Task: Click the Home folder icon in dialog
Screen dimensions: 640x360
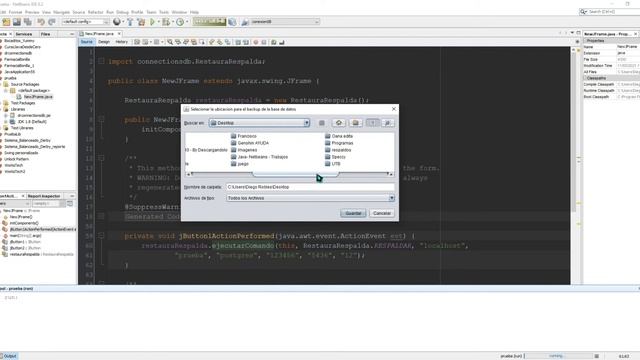Action: [x=338, y=123]
